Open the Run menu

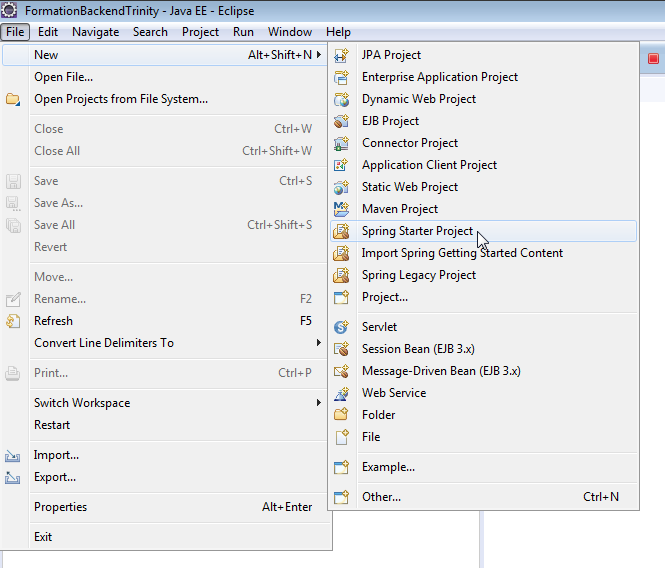tap(243, 32)
